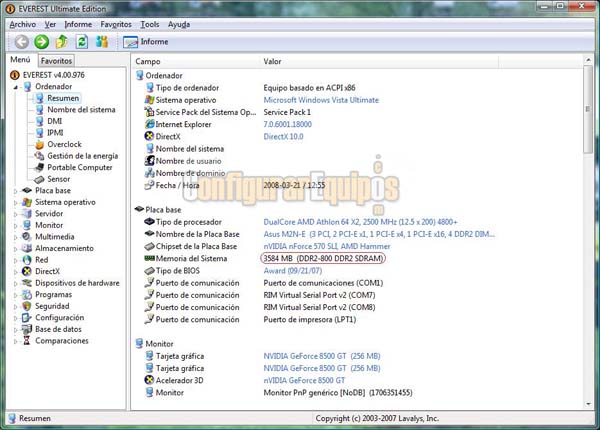Click the Comparaciones hourglass icon
Viewport: 600px width, 430px height.
click(x=27, y=340)
